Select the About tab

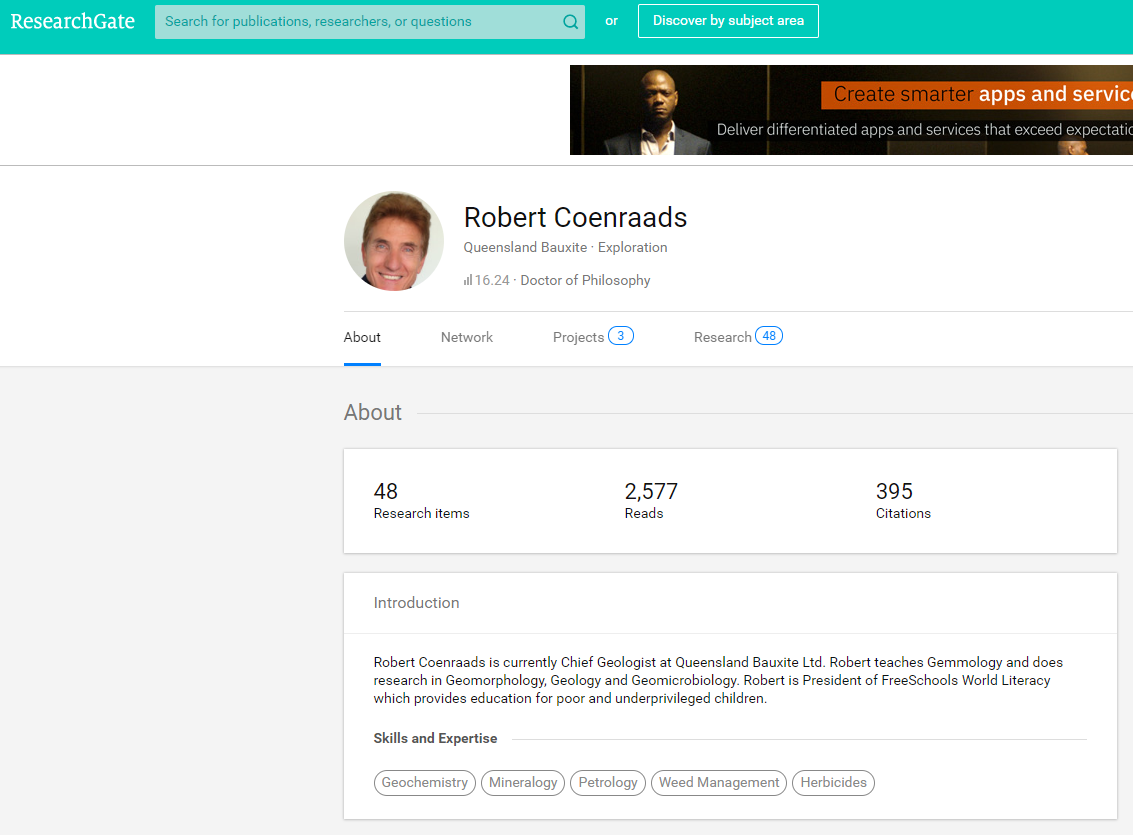click(362, 337)
